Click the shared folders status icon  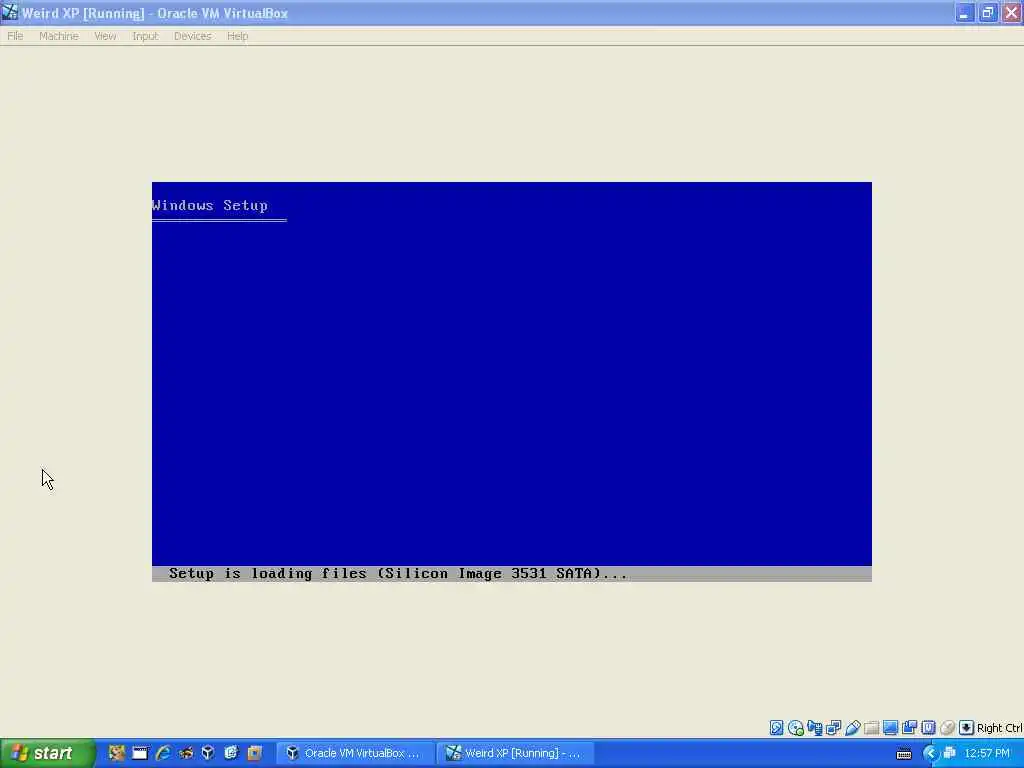pos(871,728)
